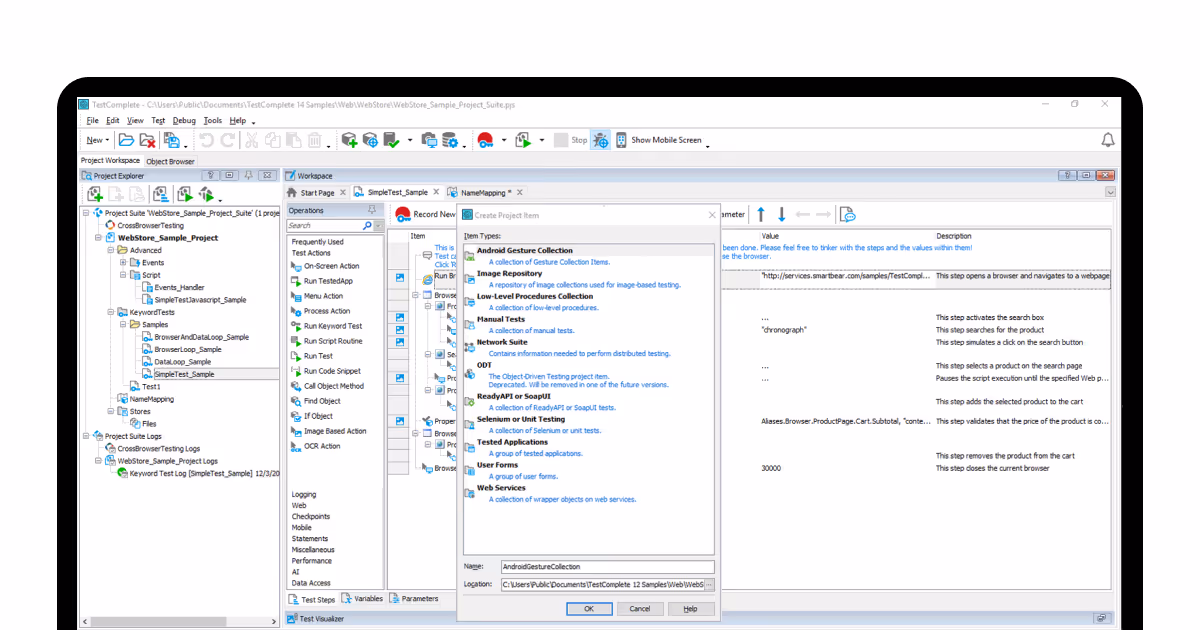This screenshot has width=1200, height=630.
Task: Open the workspace tab list dropdown at far right
Action: (x=1110, y=192)
